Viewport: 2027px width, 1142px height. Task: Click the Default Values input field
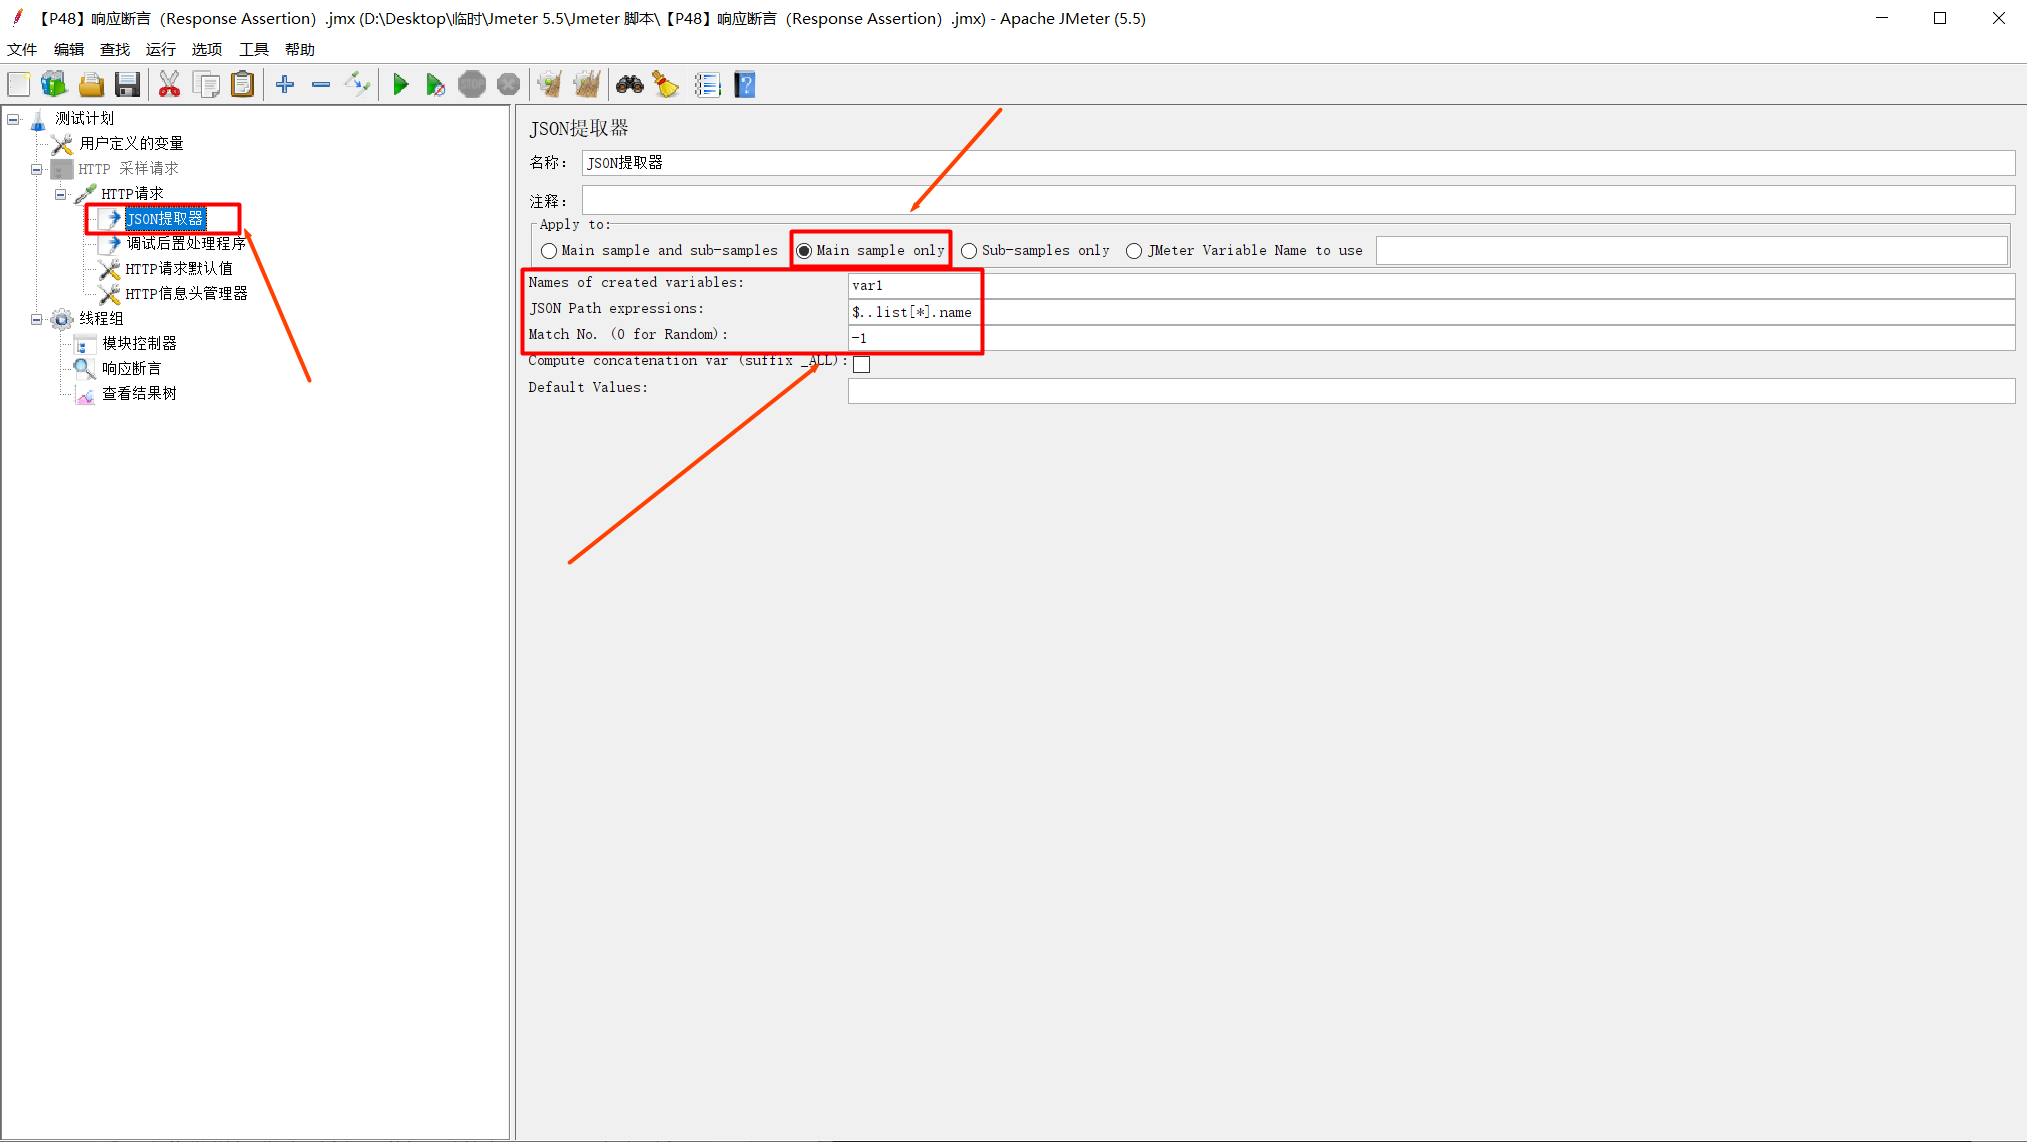pos(1430,391)
